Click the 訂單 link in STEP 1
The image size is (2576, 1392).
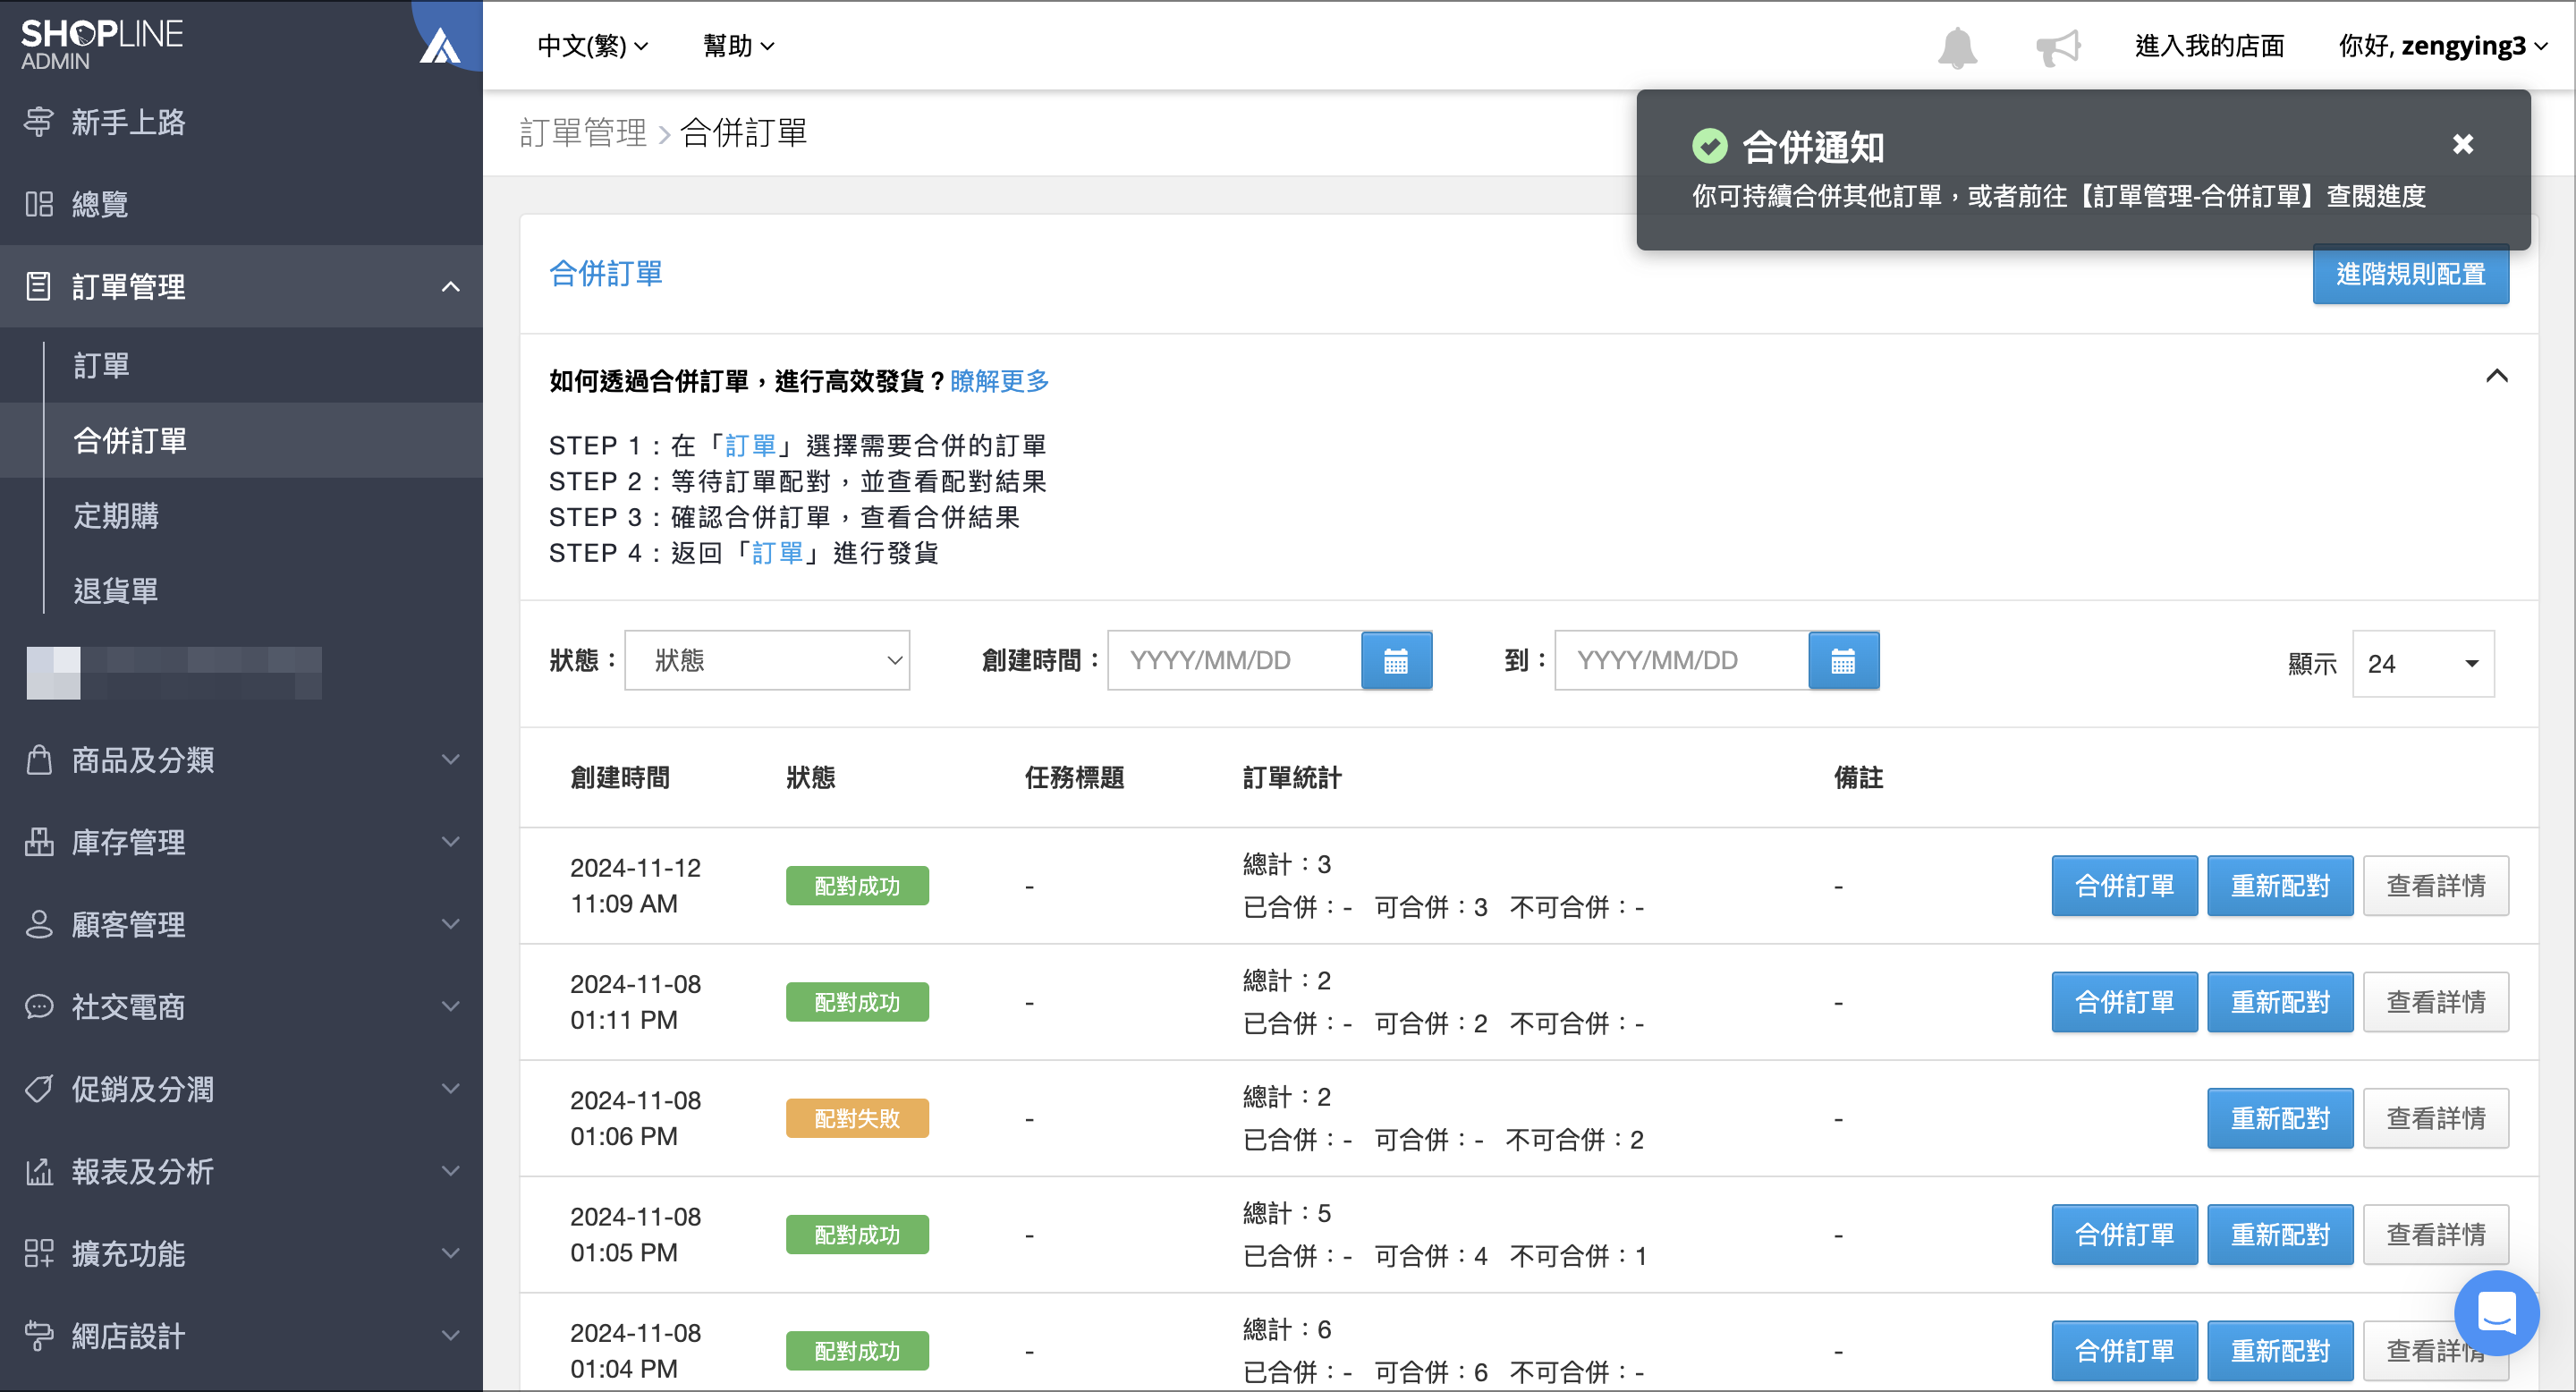pyautogui.click(x=751, y=445)
